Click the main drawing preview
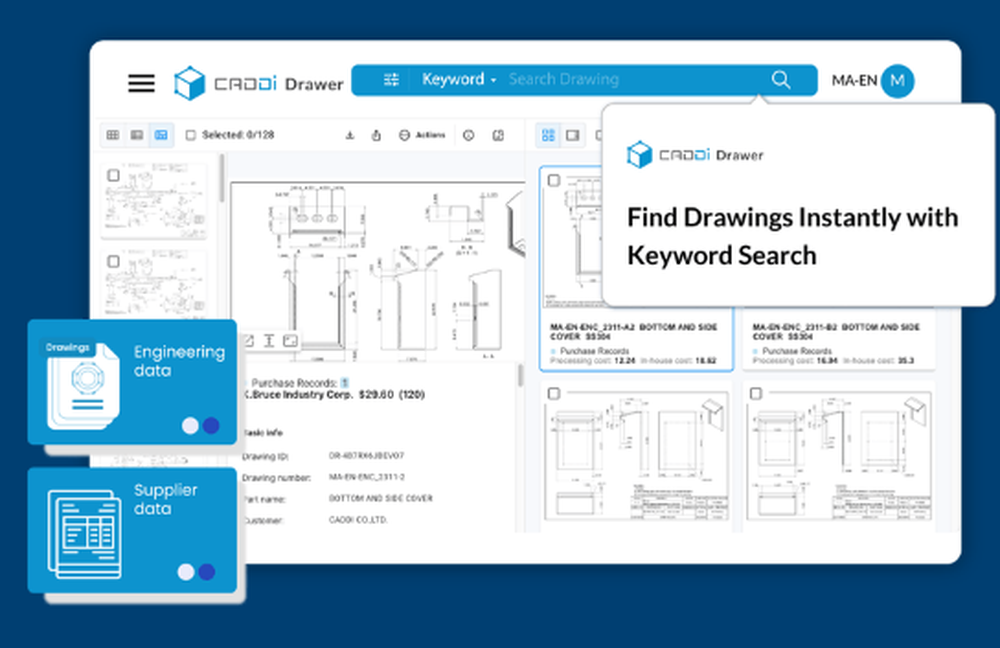The height and width of the screenshot is (648, 1000). pos(378,271)
